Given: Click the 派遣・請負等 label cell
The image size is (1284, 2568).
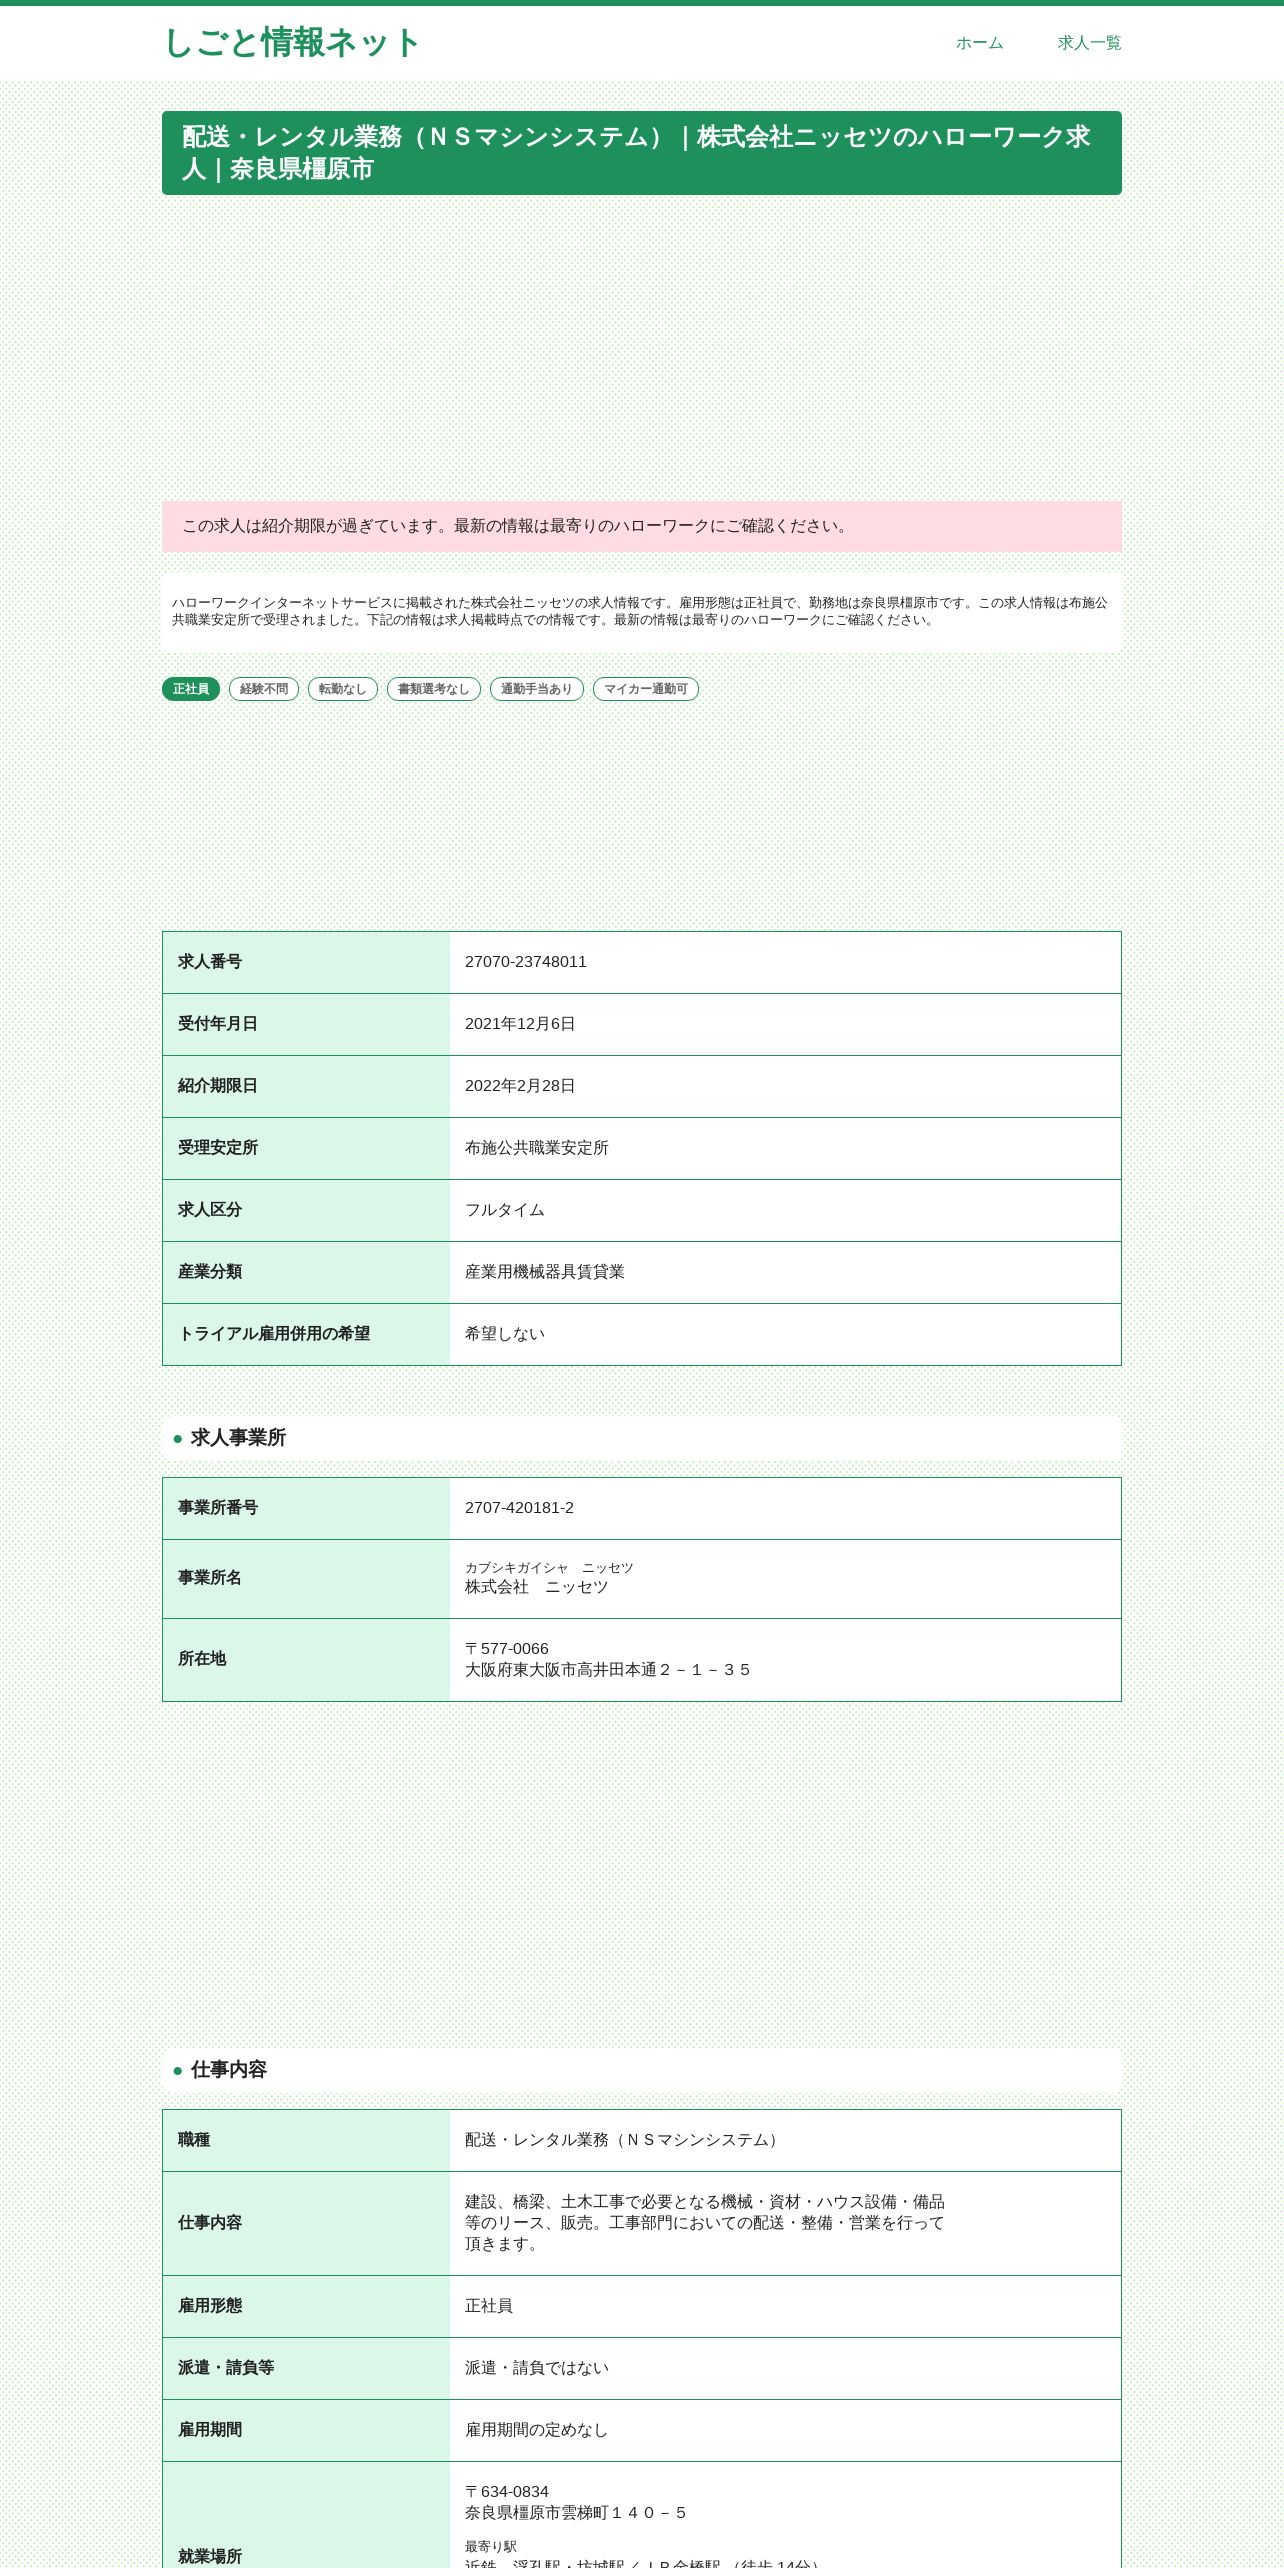Looking at the screenshot, I should [x=306, y=2368].
